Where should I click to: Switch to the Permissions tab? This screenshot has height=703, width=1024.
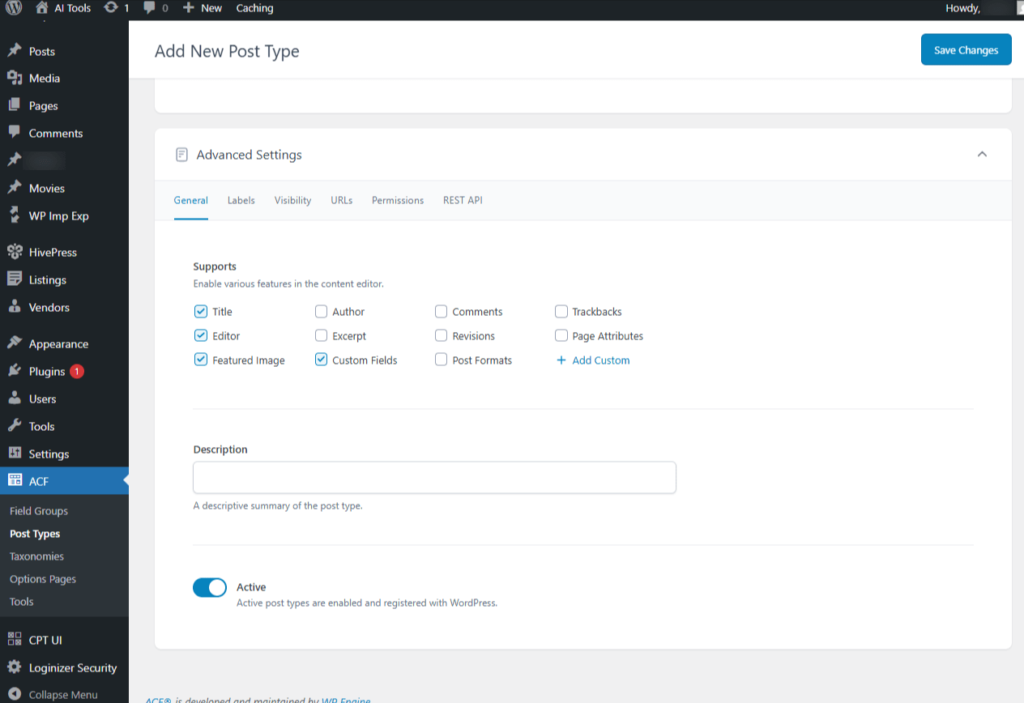[397, 200]
